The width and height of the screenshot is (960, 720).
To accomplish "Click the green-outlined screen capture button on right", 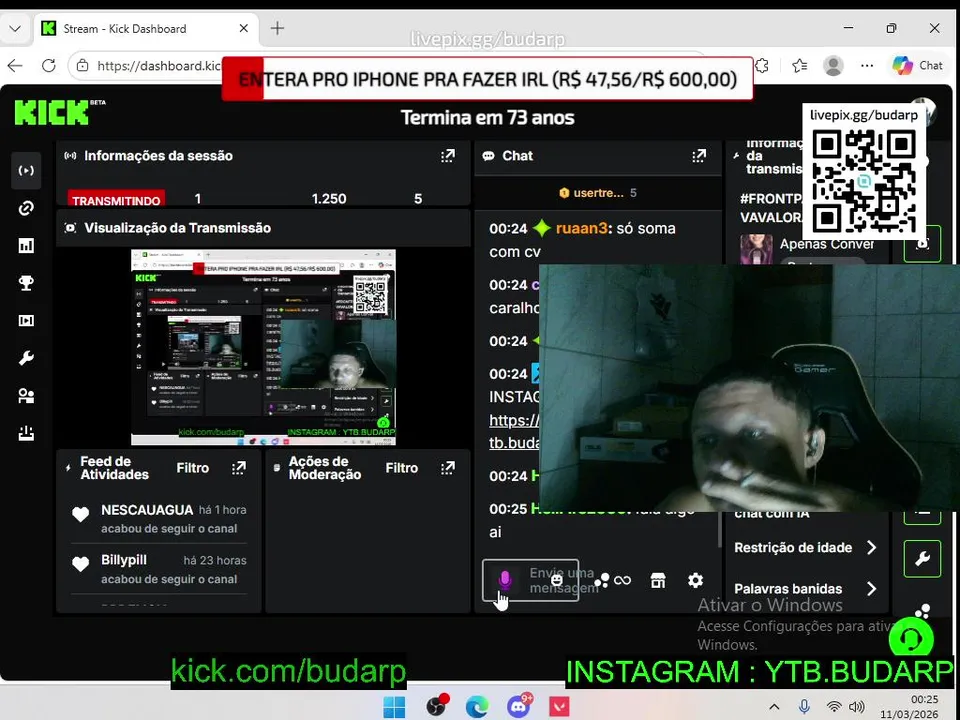I will [922, 244].
